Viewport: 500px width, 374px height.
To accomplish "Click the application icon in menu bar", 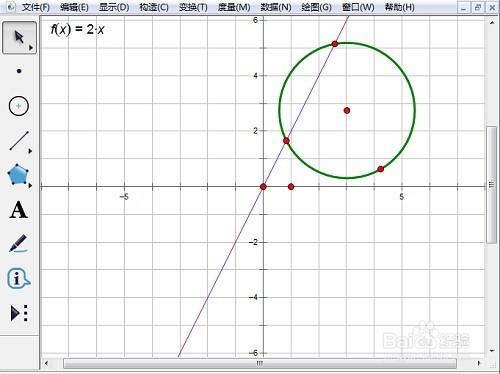I will tap(11, 7).
